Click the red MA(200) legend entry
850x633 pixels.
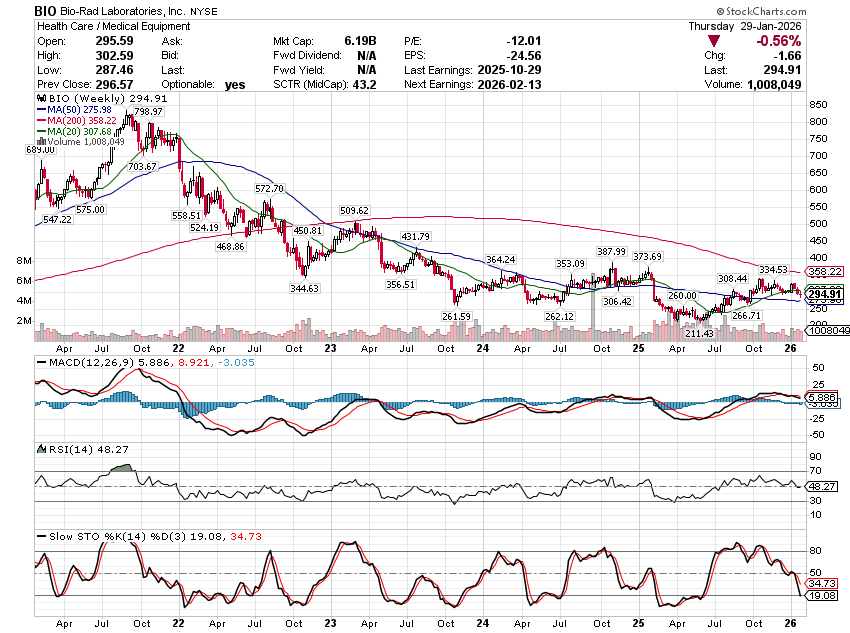click(x=73, y=121)
